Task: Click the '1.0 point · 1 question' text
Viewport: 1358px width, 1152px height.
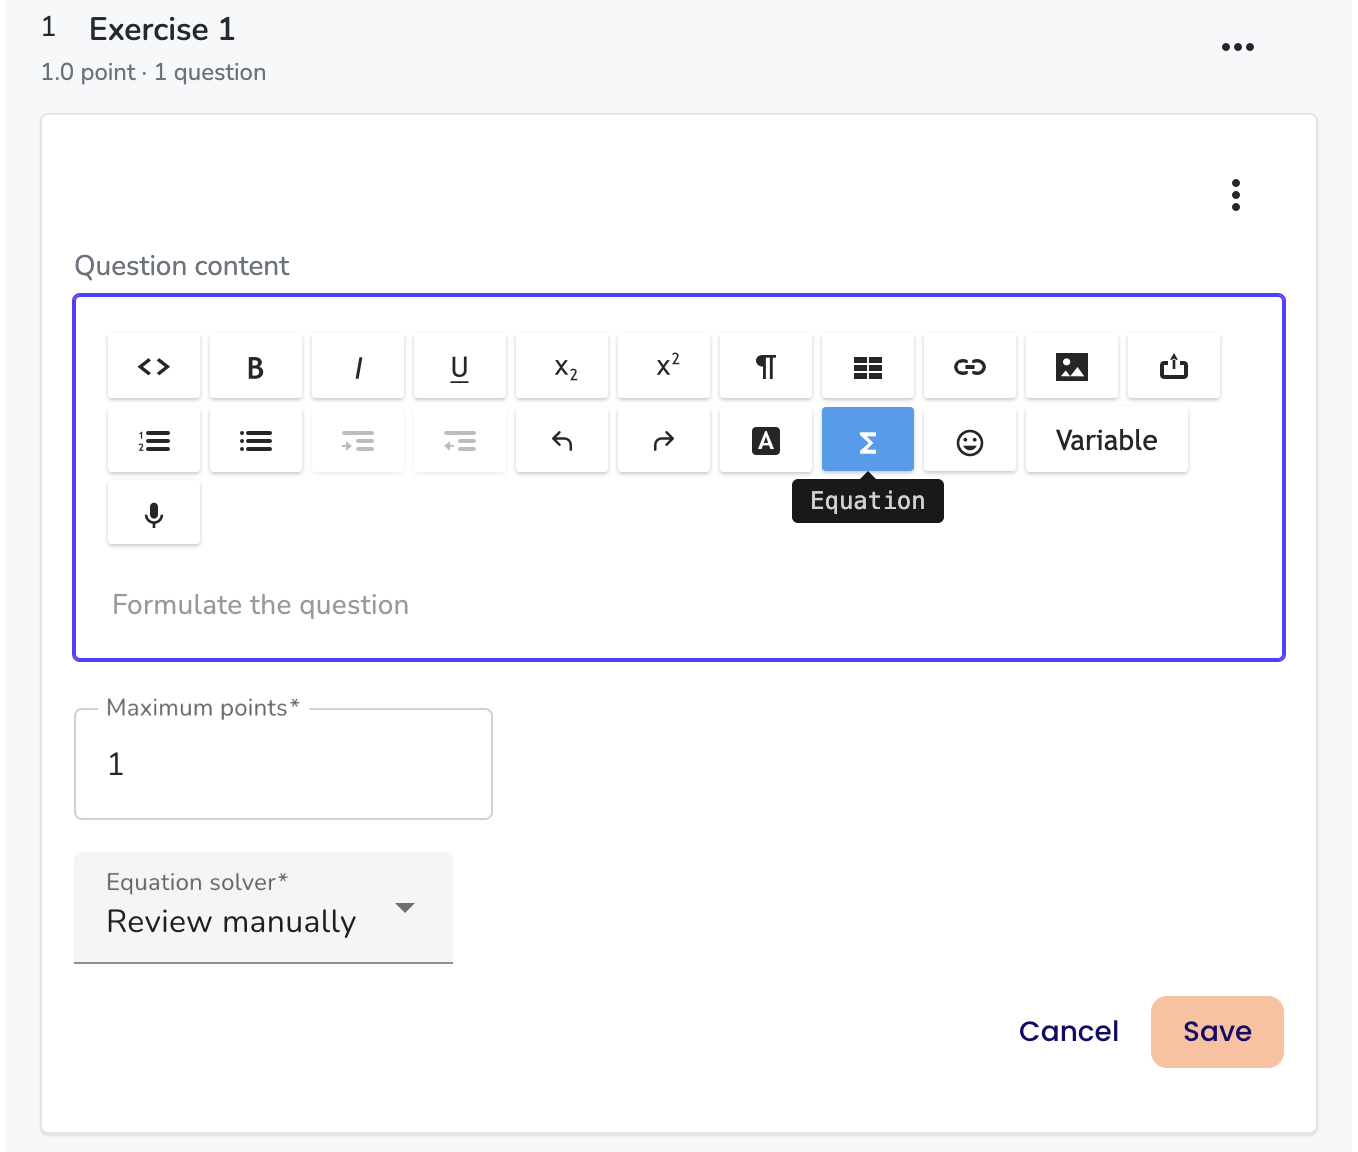Action: (153, 72)
